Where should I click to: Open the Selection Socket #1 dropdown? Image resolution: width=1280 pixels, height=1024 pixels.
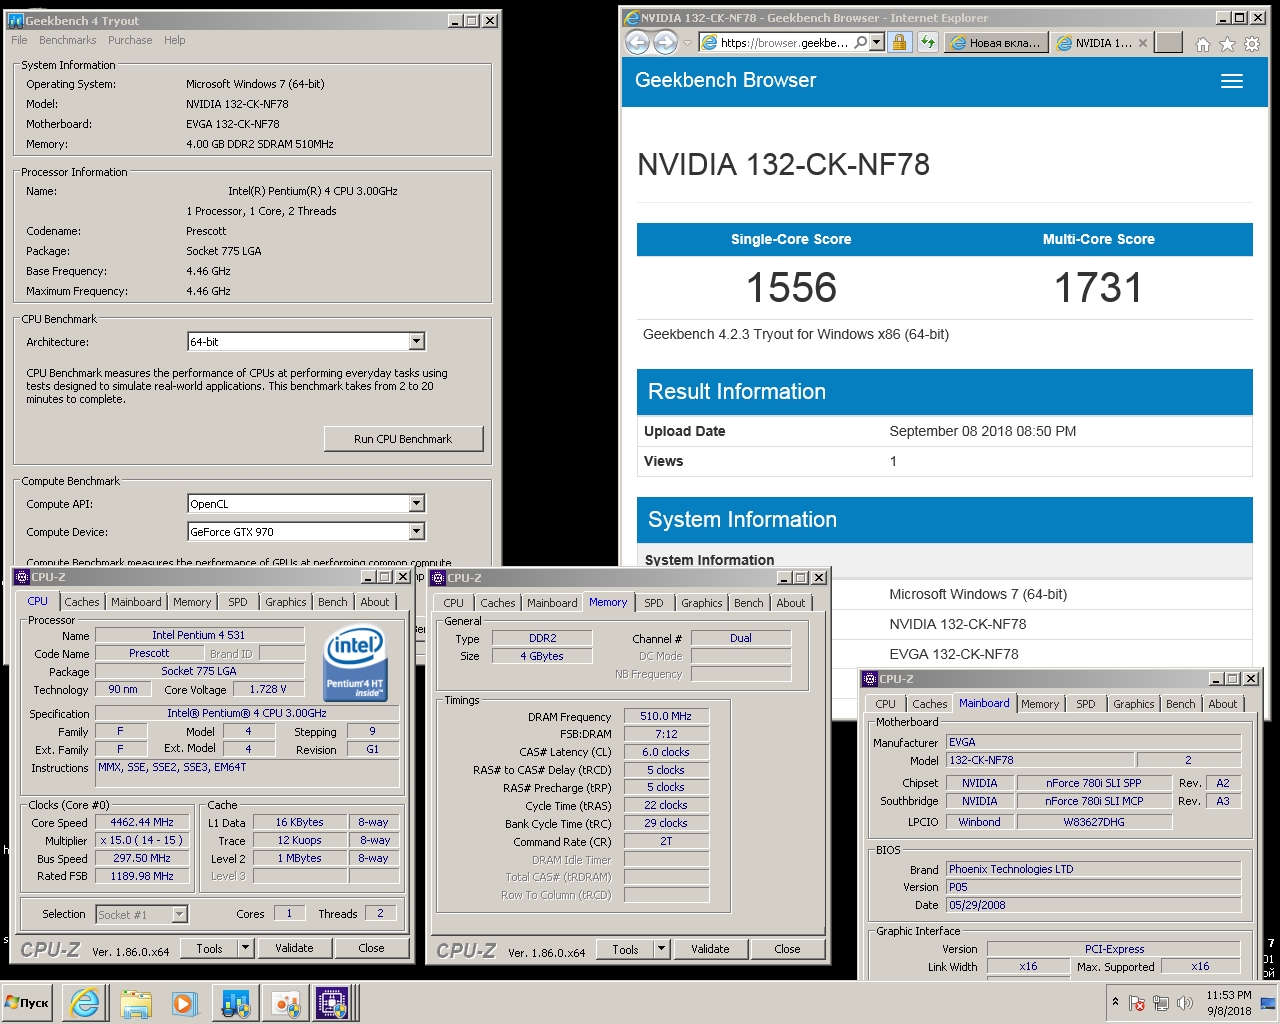[x=179, y=914]
